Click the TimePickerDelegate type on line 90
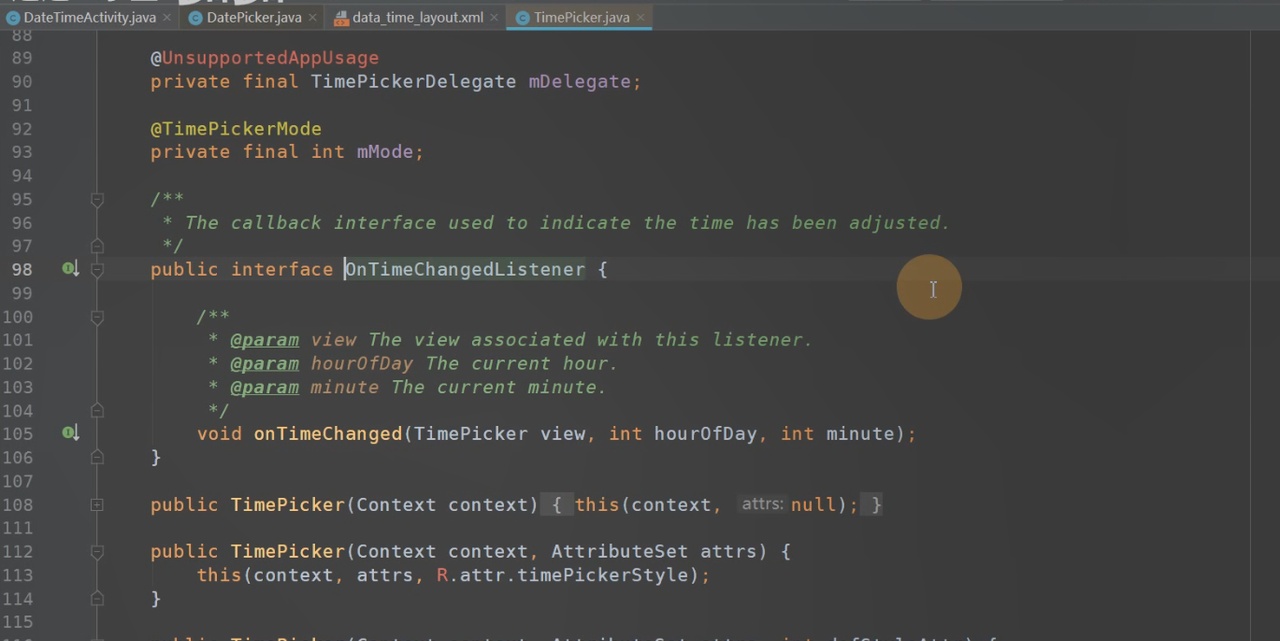Screen dimensions: 1280x641 click(414, 81)
